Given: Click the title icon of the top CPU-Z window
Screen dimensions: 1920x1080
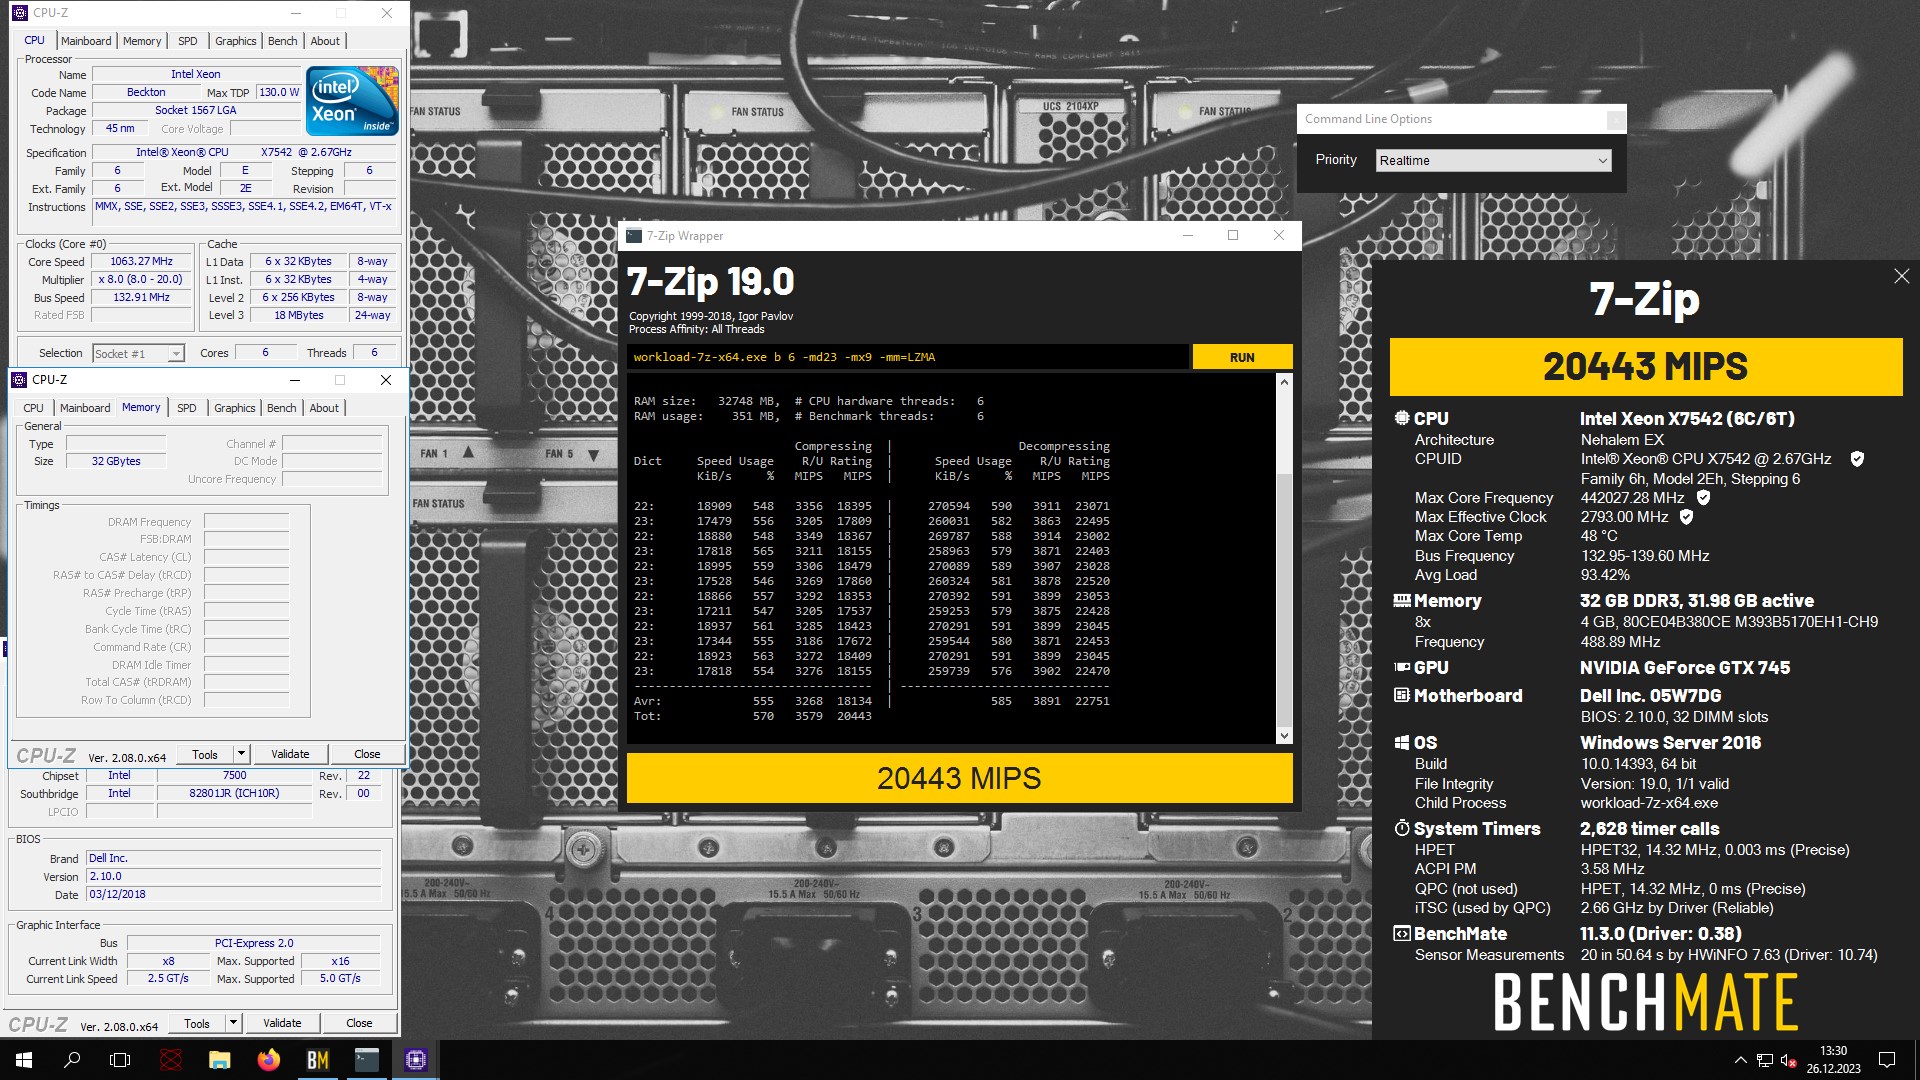Looking at the screenshot, I should click(20, 13).
